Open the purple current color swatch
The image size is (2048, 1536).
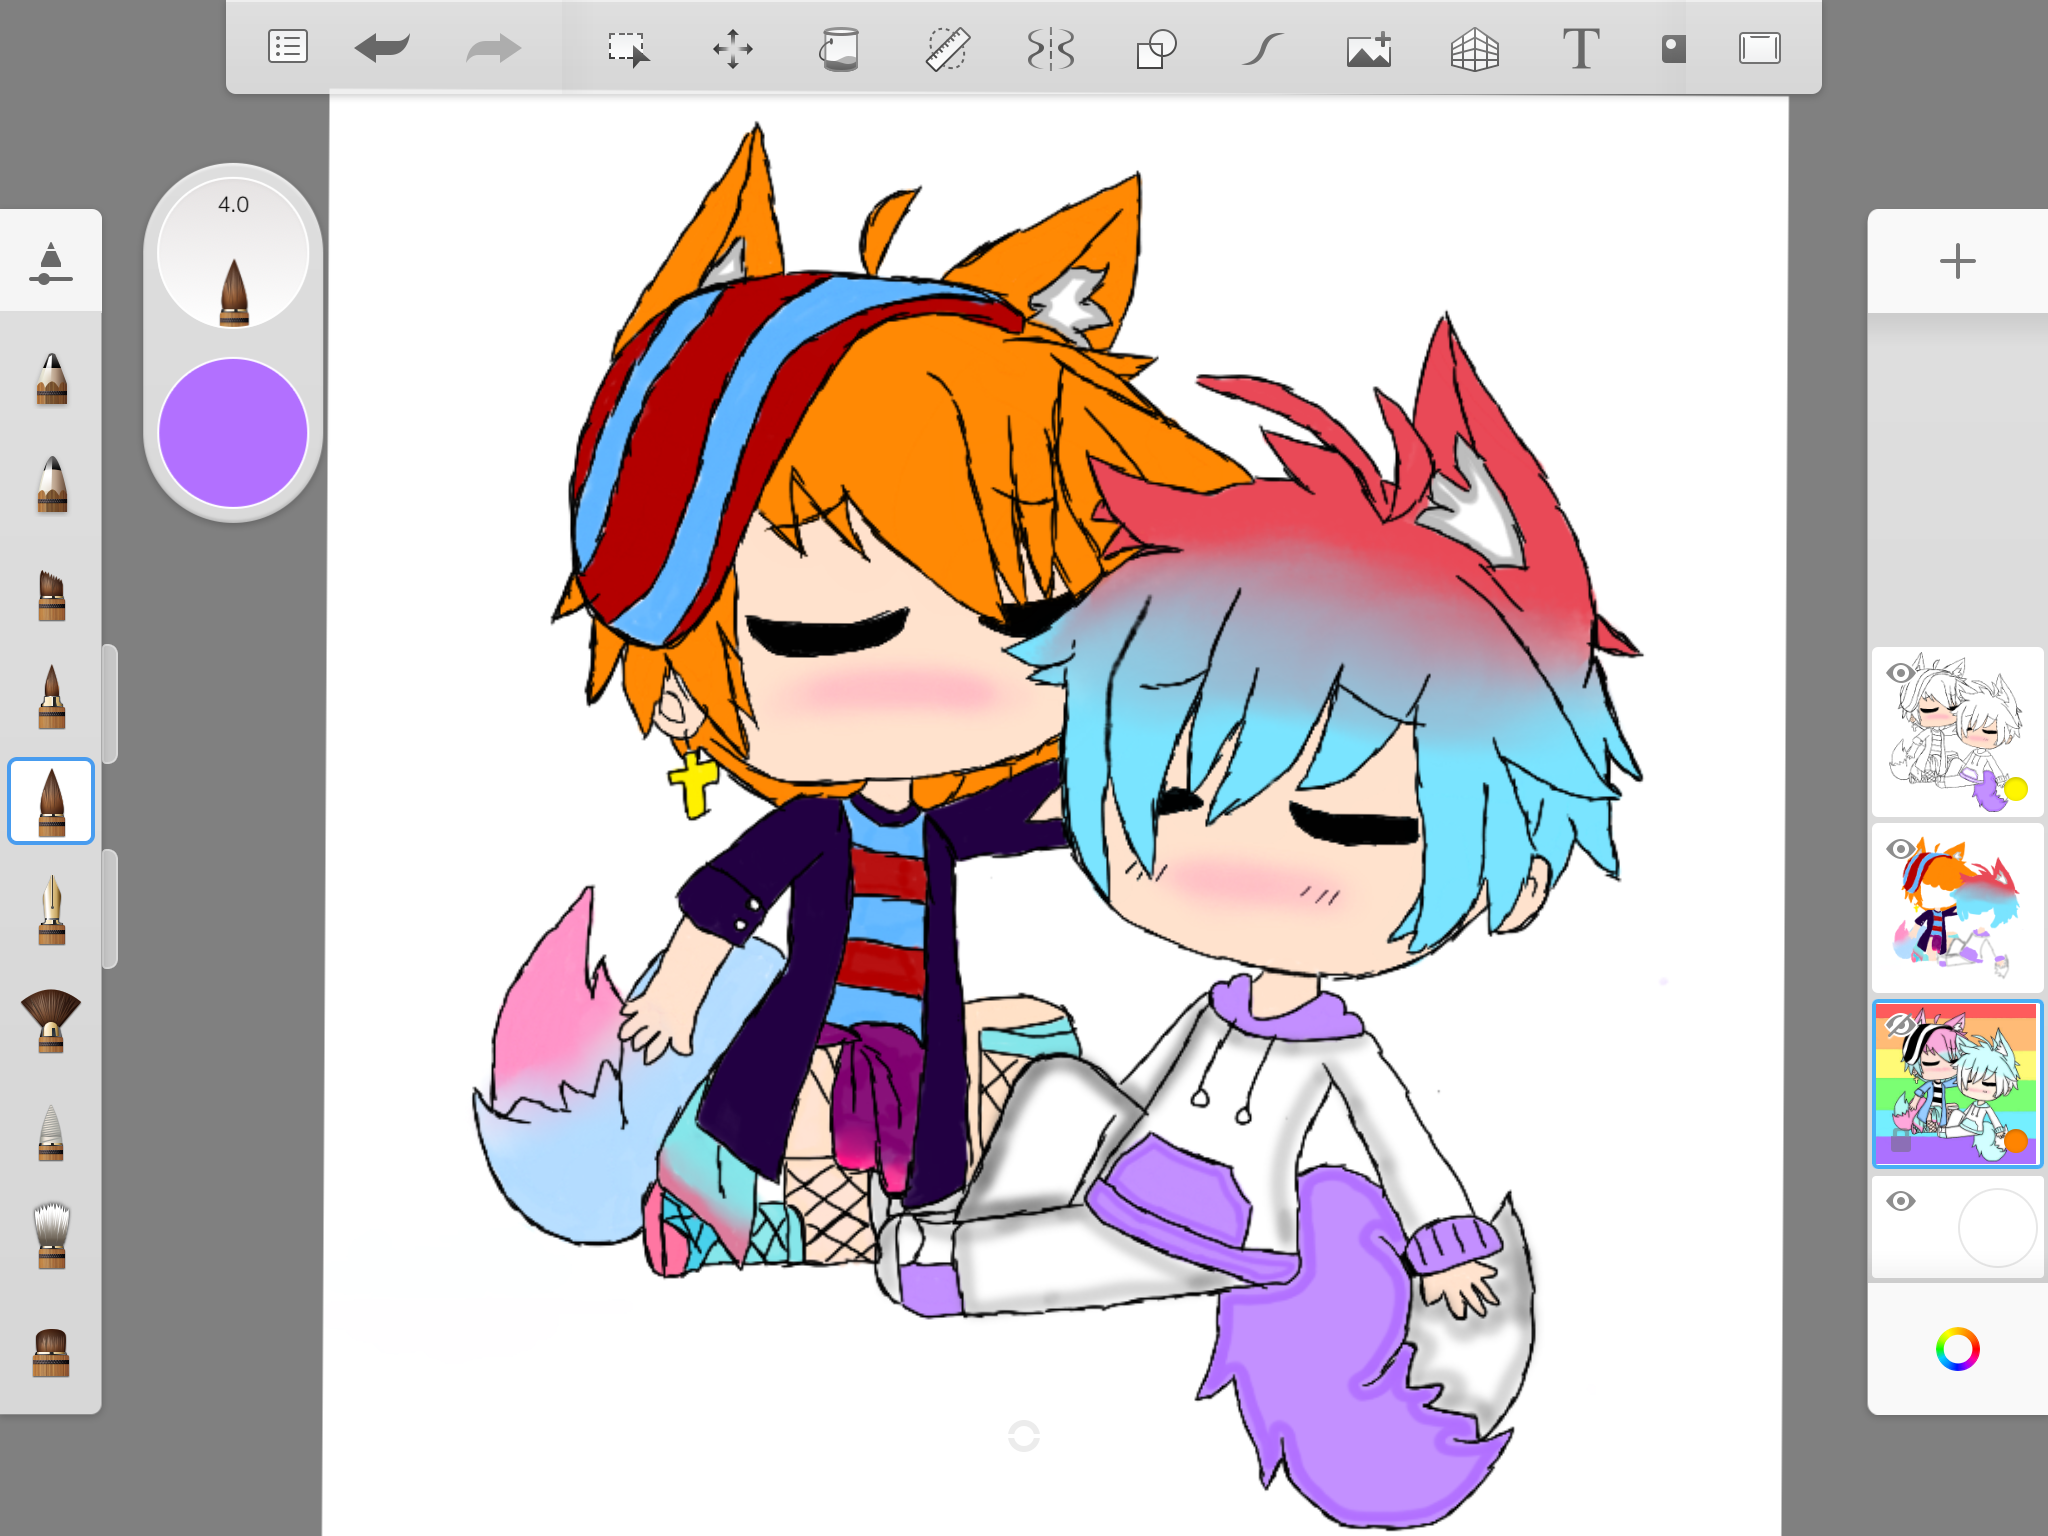pos(233,432)
